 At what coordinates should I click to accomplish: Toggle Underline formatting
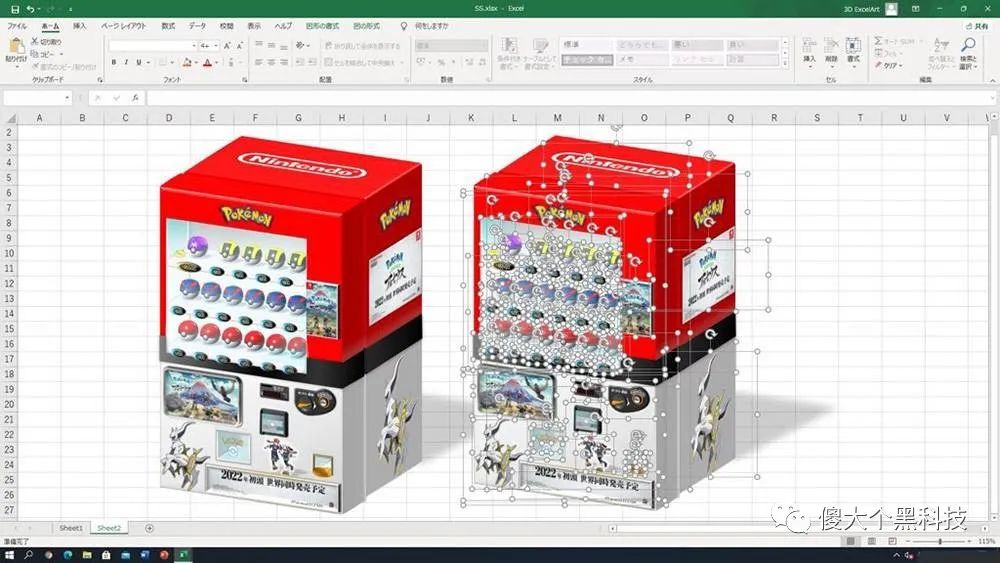point(138,62)
